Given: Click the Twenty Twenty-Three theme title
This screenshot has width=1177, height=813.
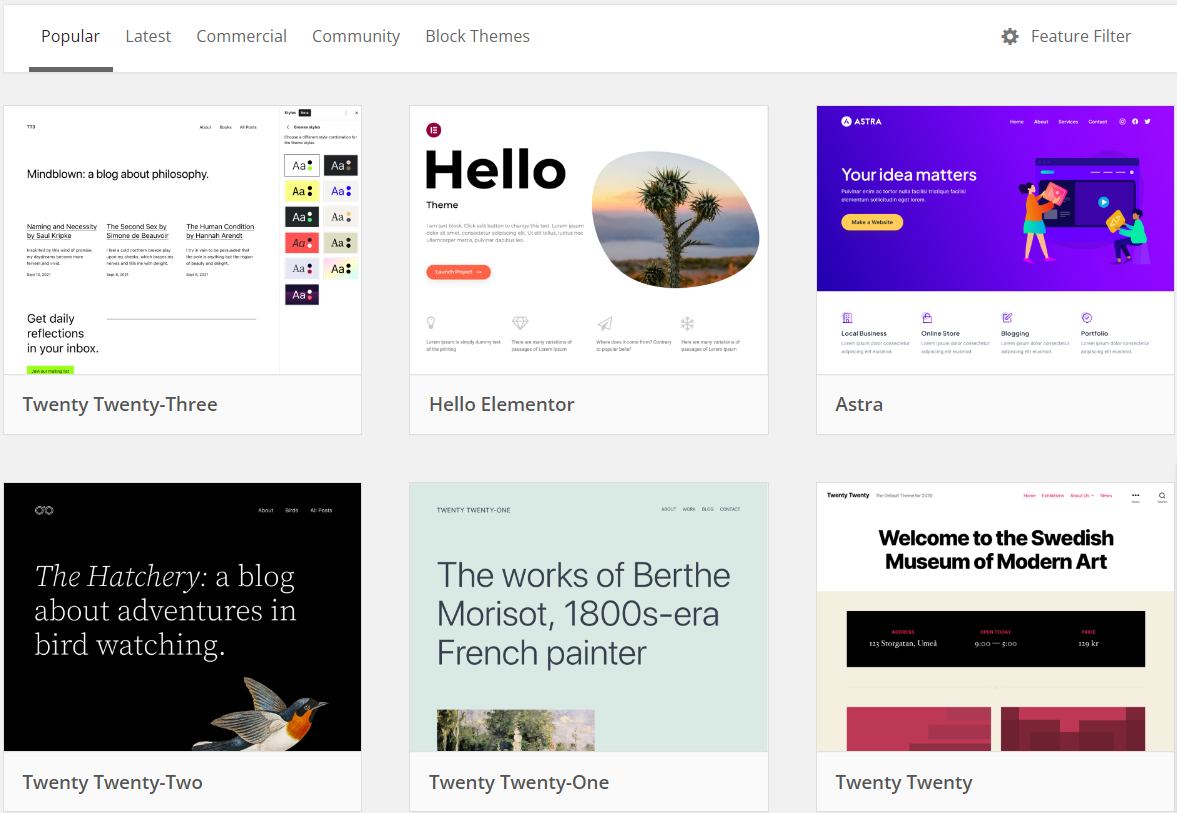Looking at the screenshot, I should click(x=120, y=405).
